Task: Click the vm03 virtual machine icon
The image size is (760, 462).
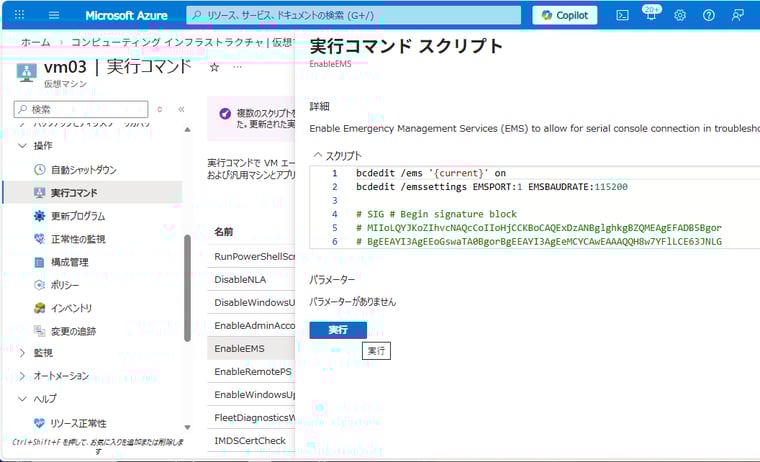Action: (x=26, y=72)
